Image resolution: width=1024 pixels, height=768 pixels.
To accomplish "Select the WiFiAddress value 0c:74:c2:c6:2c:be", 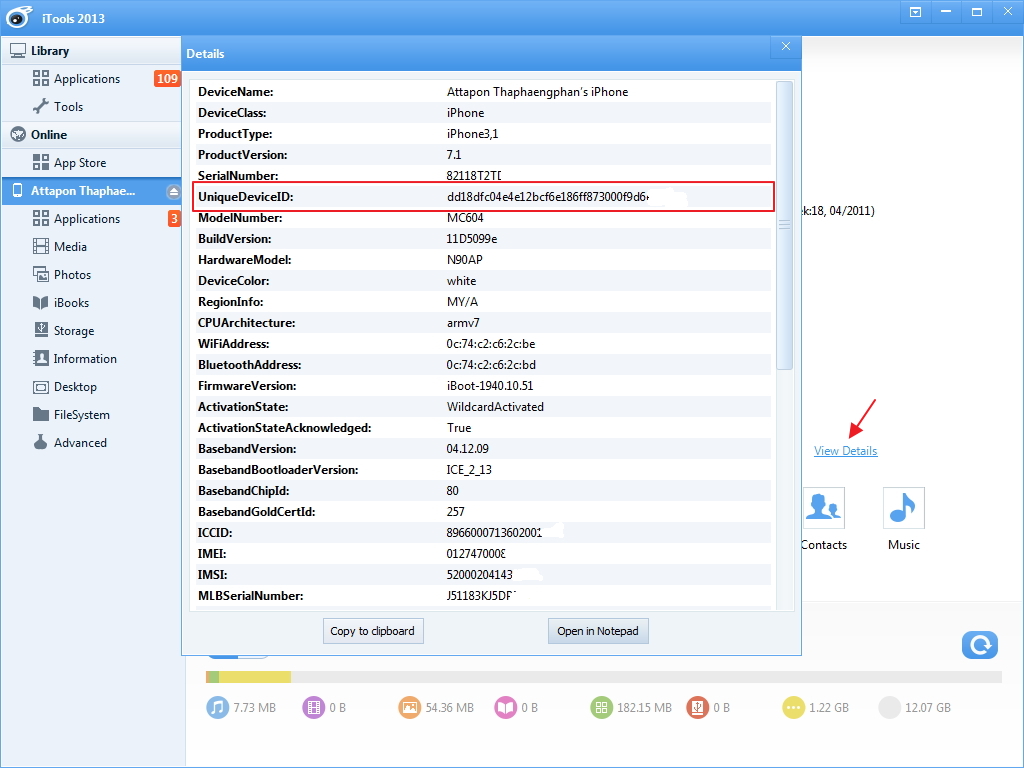I will coord(490,344).
